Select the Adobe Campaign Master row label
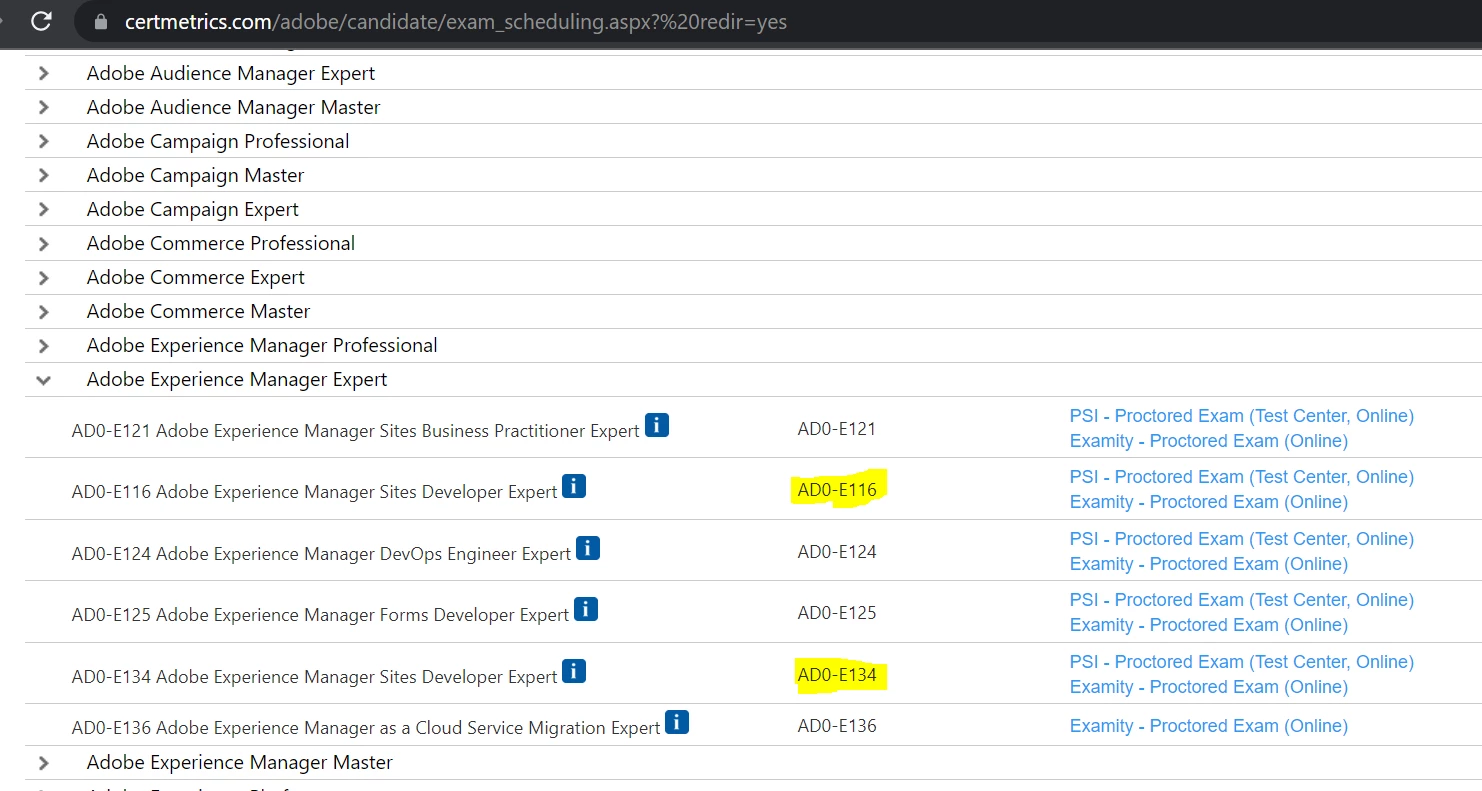This screenshot has width=1482, height=791. pyautogui.click(x=195, y=175)
